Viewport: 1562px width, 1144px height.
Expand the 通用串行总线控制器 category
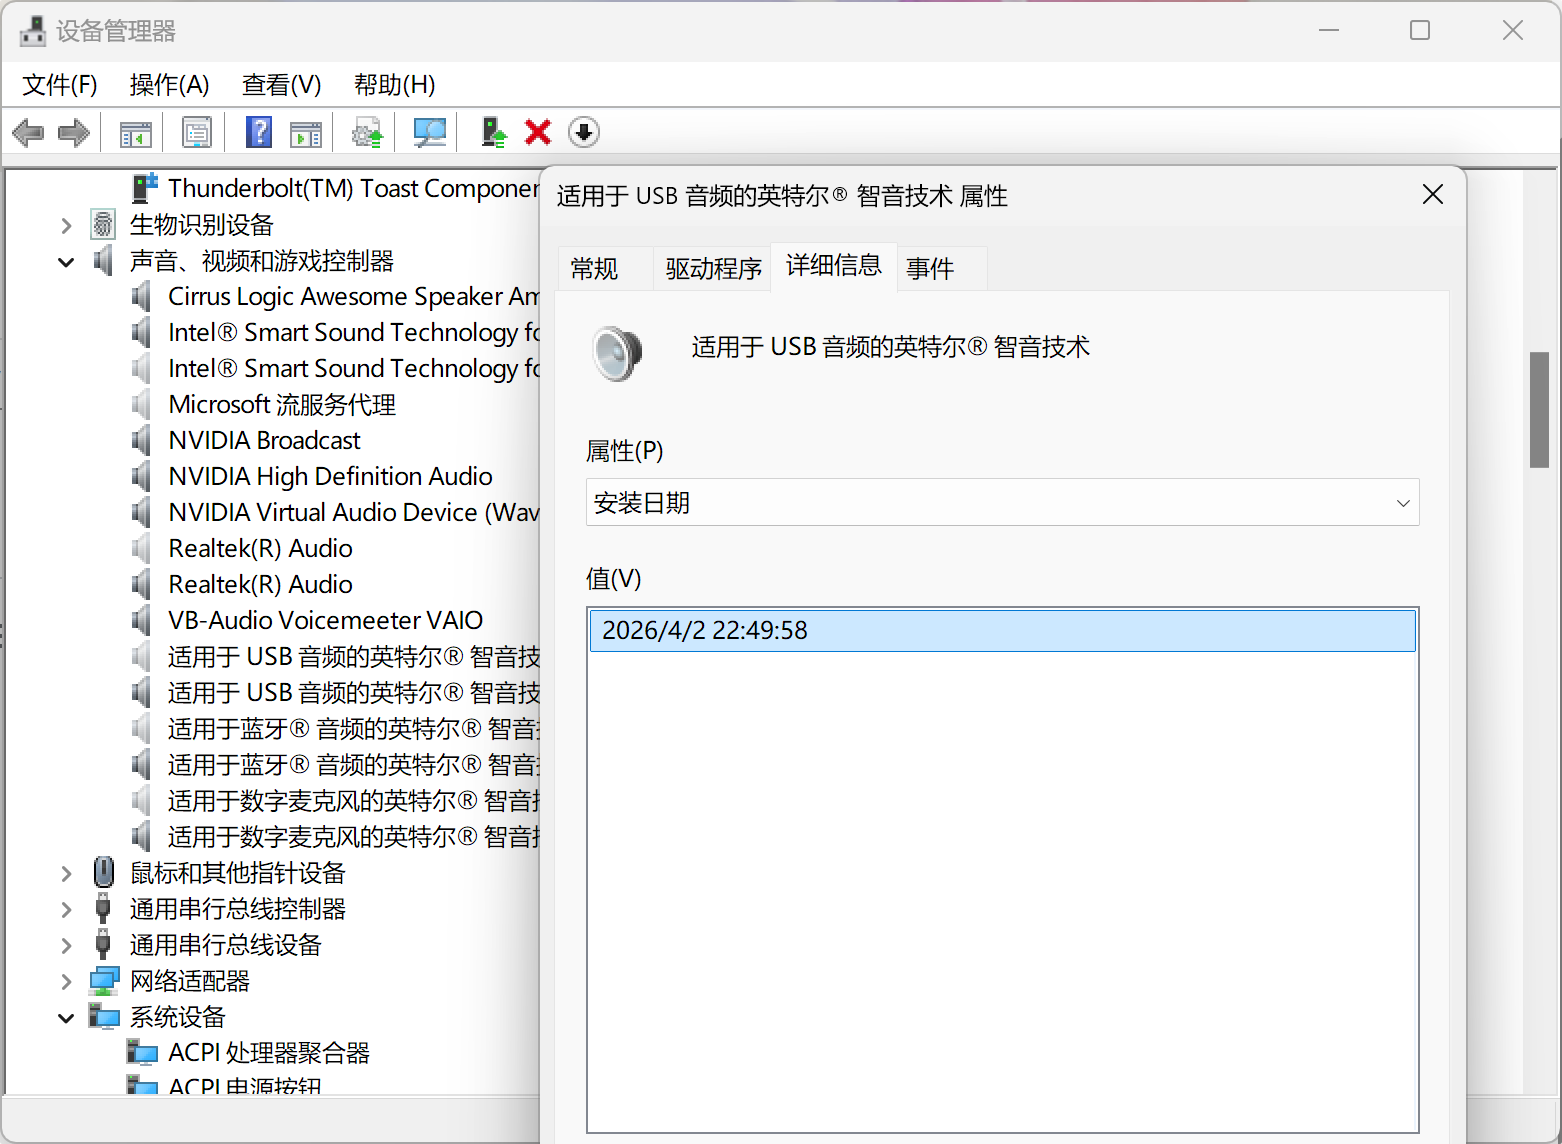click(x=66, y=909)
